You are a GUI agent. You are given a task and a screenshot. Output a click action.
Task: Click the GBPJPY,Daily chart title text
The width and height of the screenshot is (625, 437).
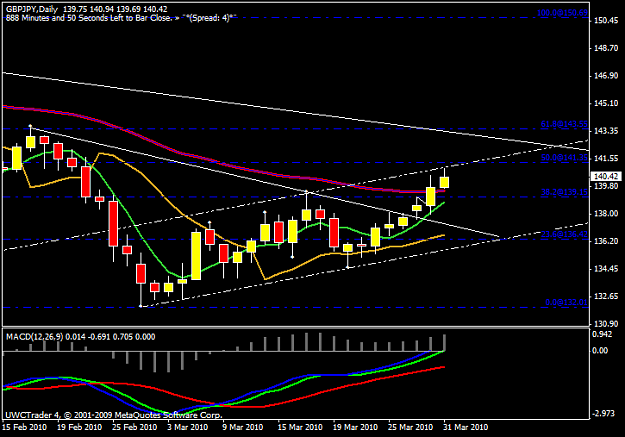pos(32,9)
